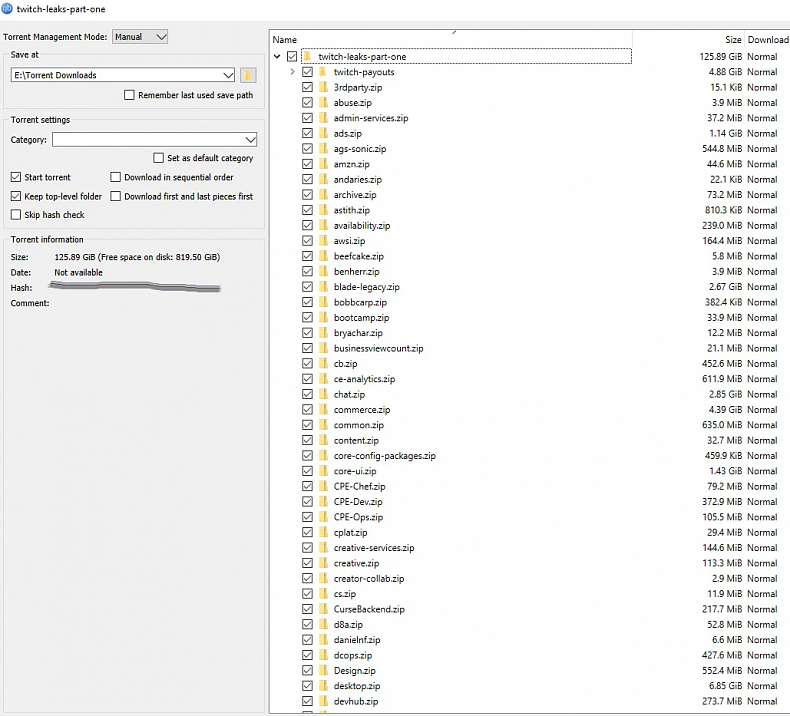The image size is (790, 716).
Task: Click the browse folder icon beside save path
Action: (x=247, y=75)
